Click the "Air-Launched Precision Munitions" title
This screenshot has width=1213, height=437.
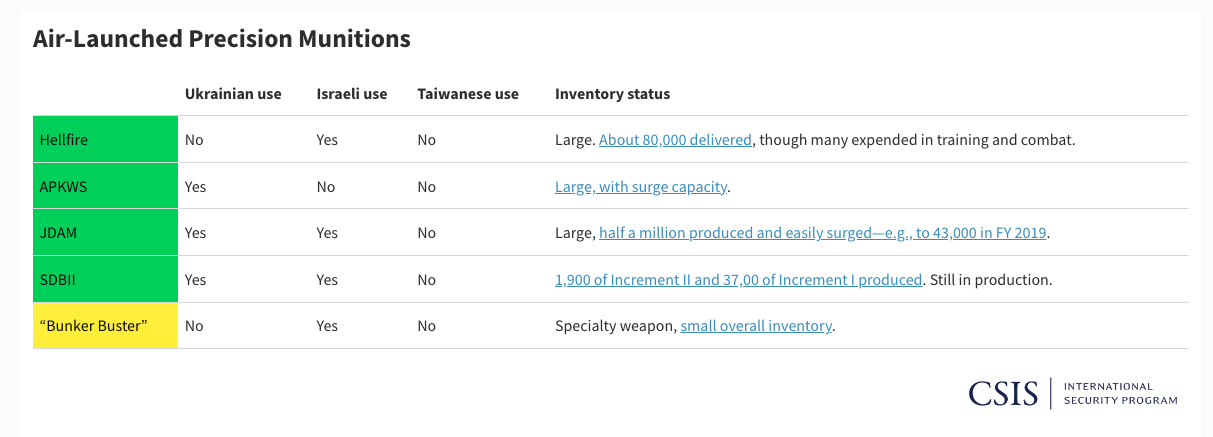pyautogui.click(x=222, y=39)
